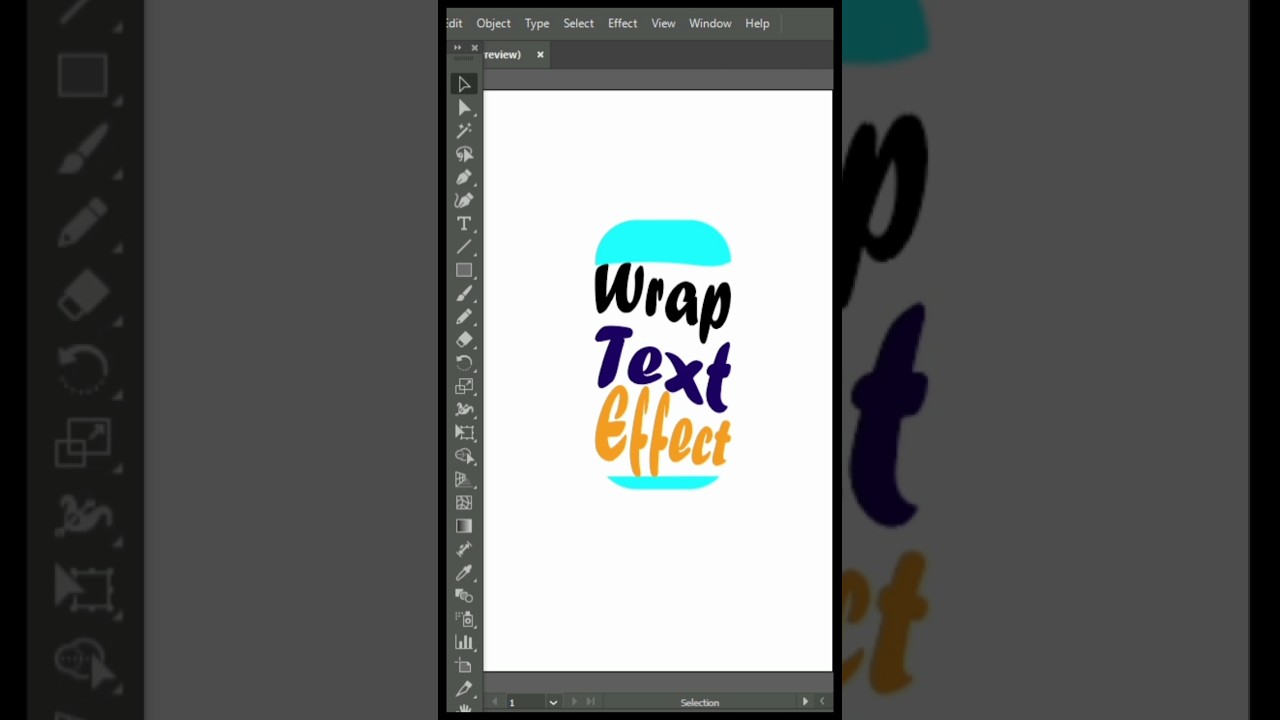Choose the Lasso tool
Viewport: 1280px width, 720px height.
tap(464, 154)
